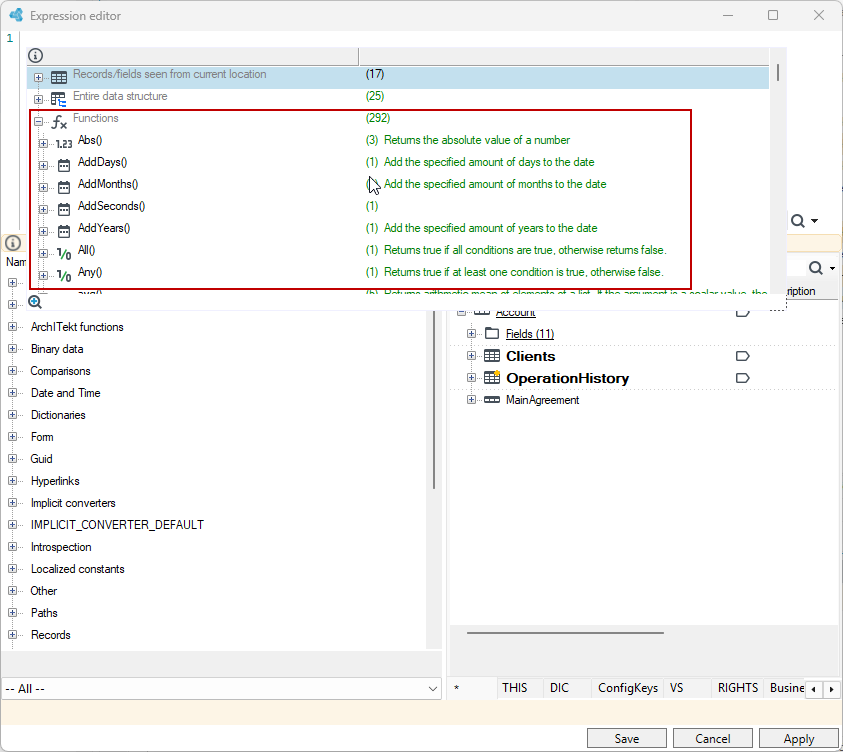Select the RIGHTS tab
Viewport: 843px width, 752px height.
point(738,688)
